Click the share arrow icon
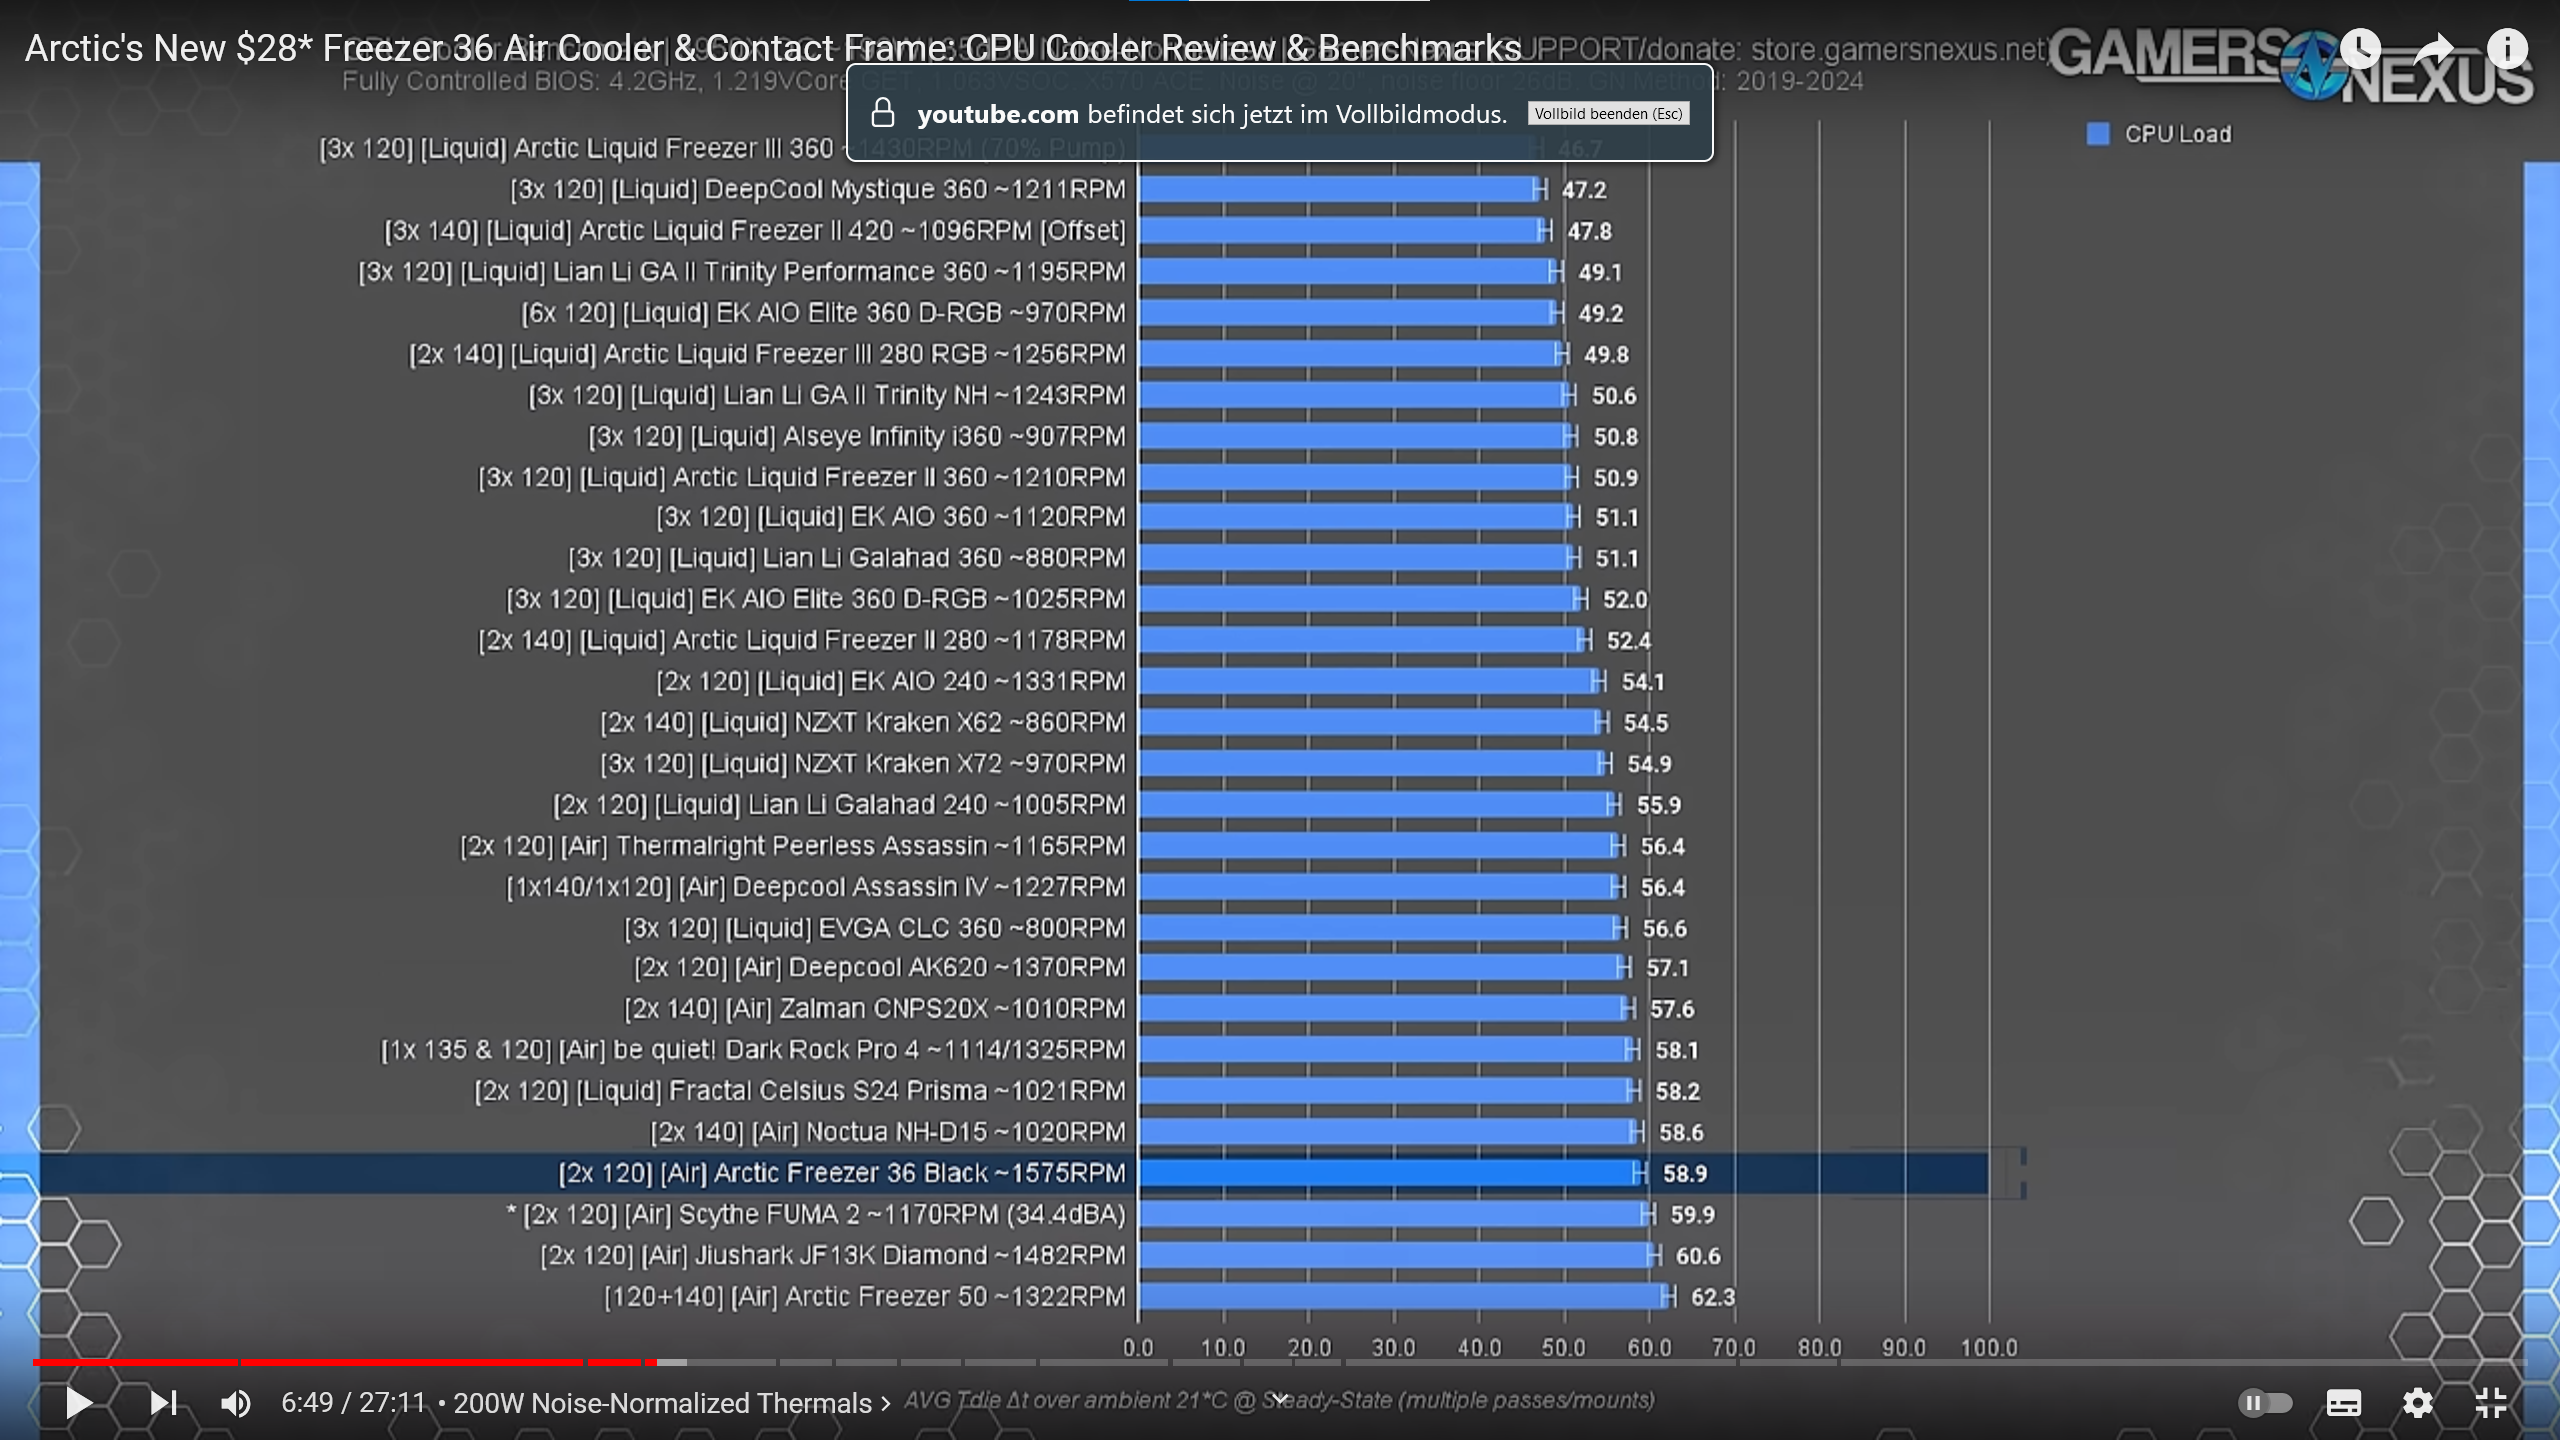The height and width of the screenshot is (1440, 2560). point(2434,49)
